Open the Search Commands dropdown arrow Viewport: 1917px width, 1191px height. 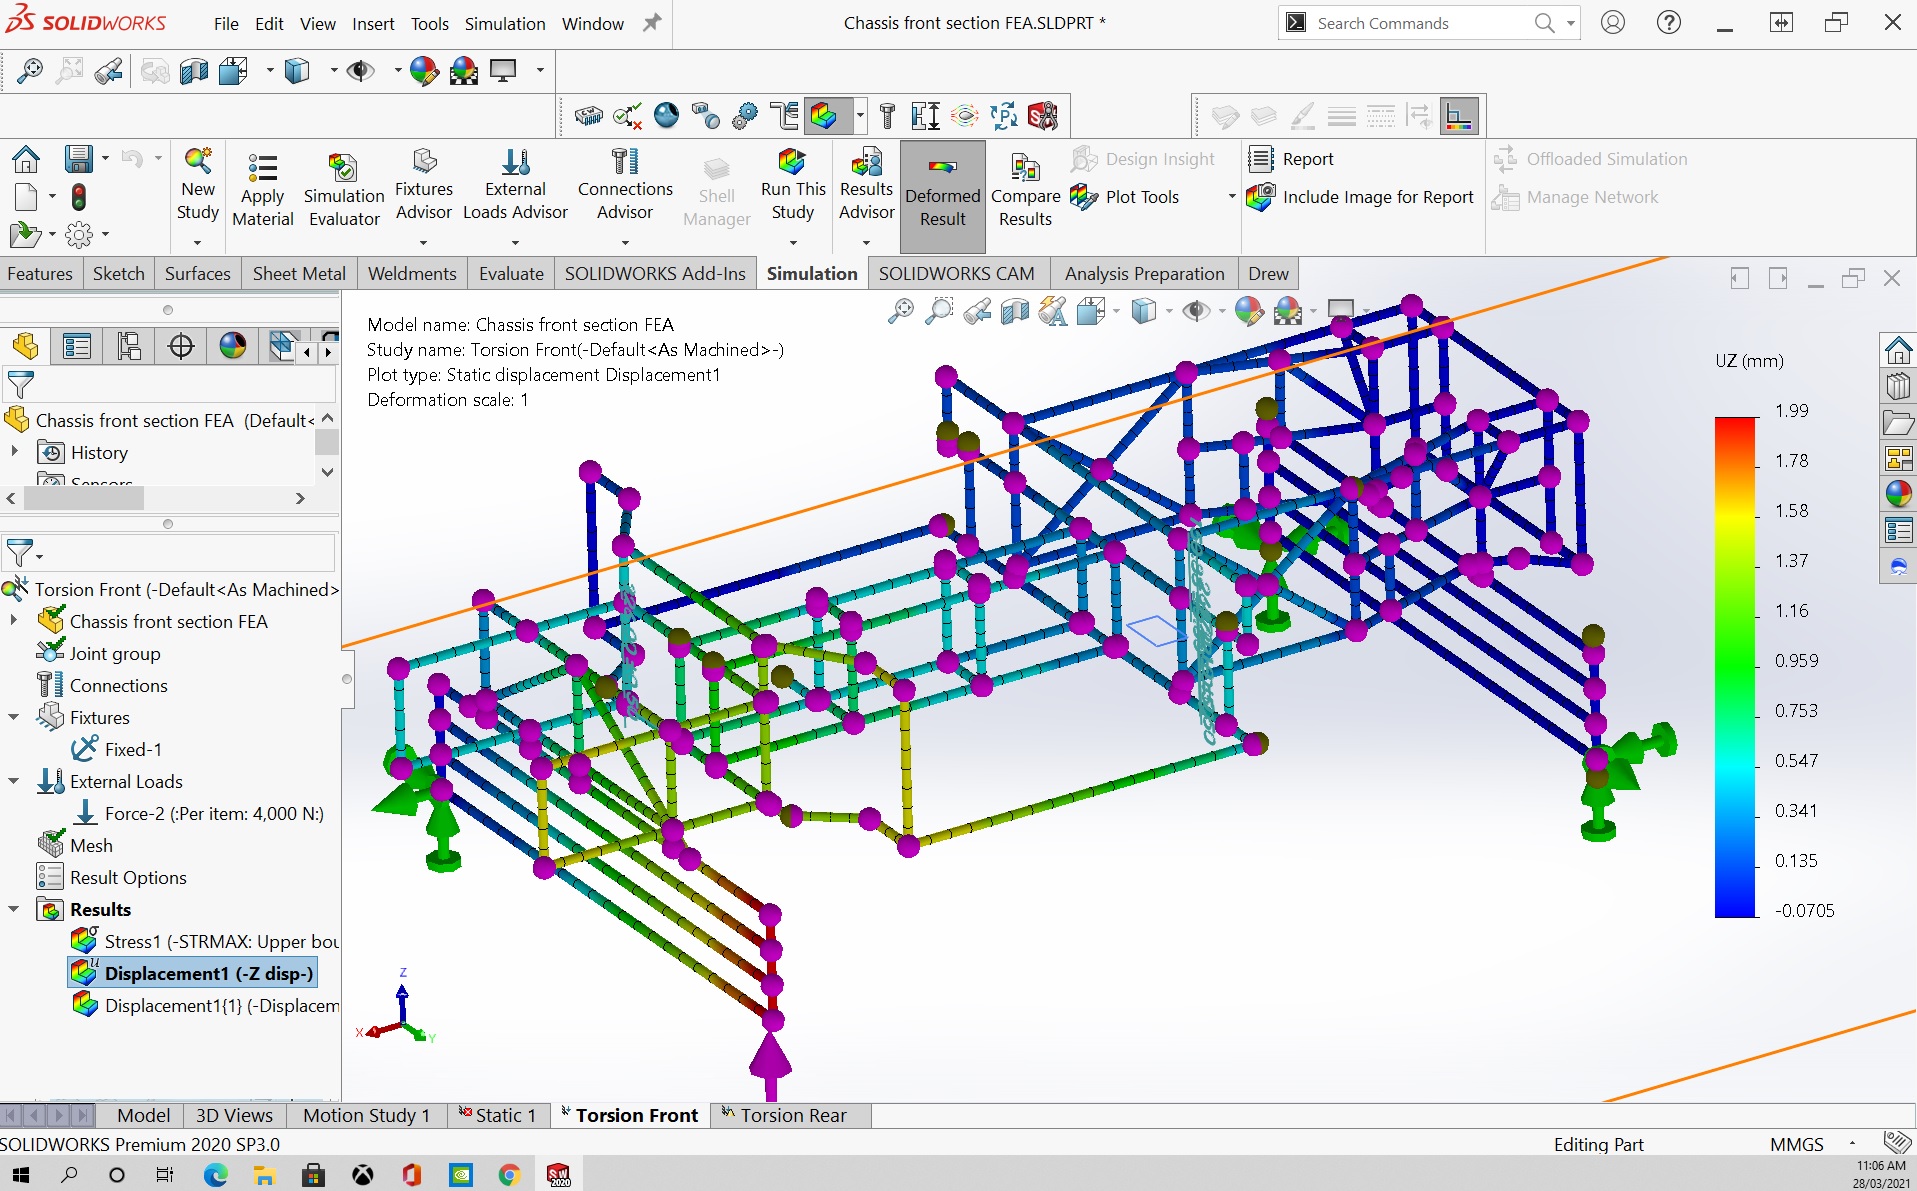[1570, 23]
